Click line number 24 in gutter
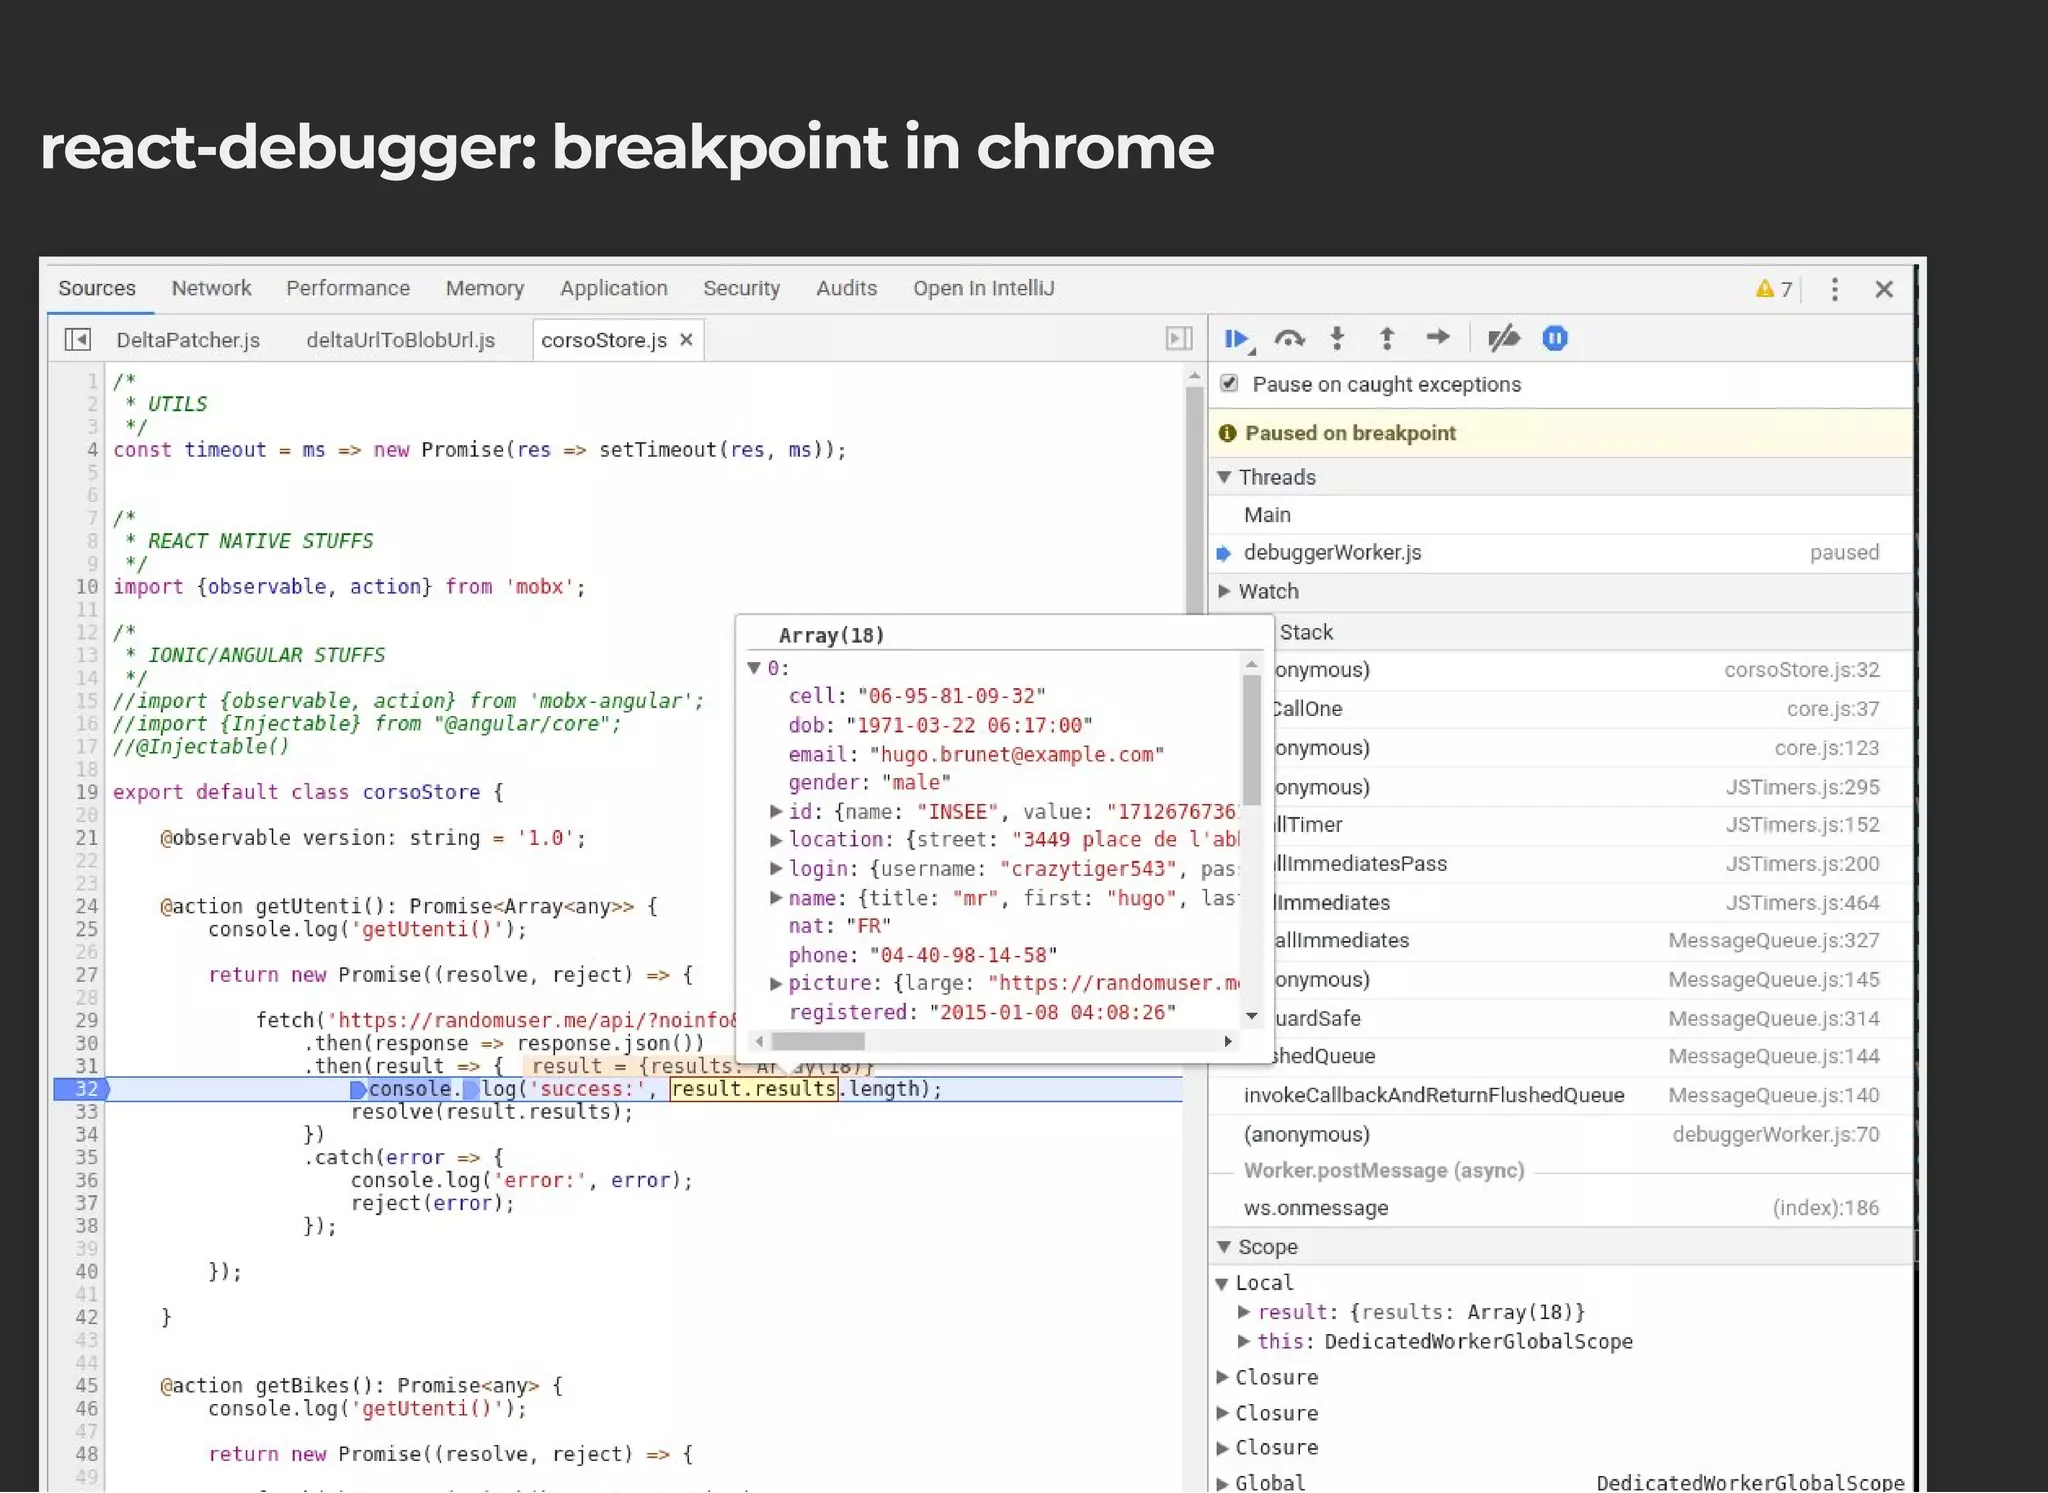Image resolution: width=2048 pixels, height=1493 pixels. pyautogui.click(x=87, y=906)
